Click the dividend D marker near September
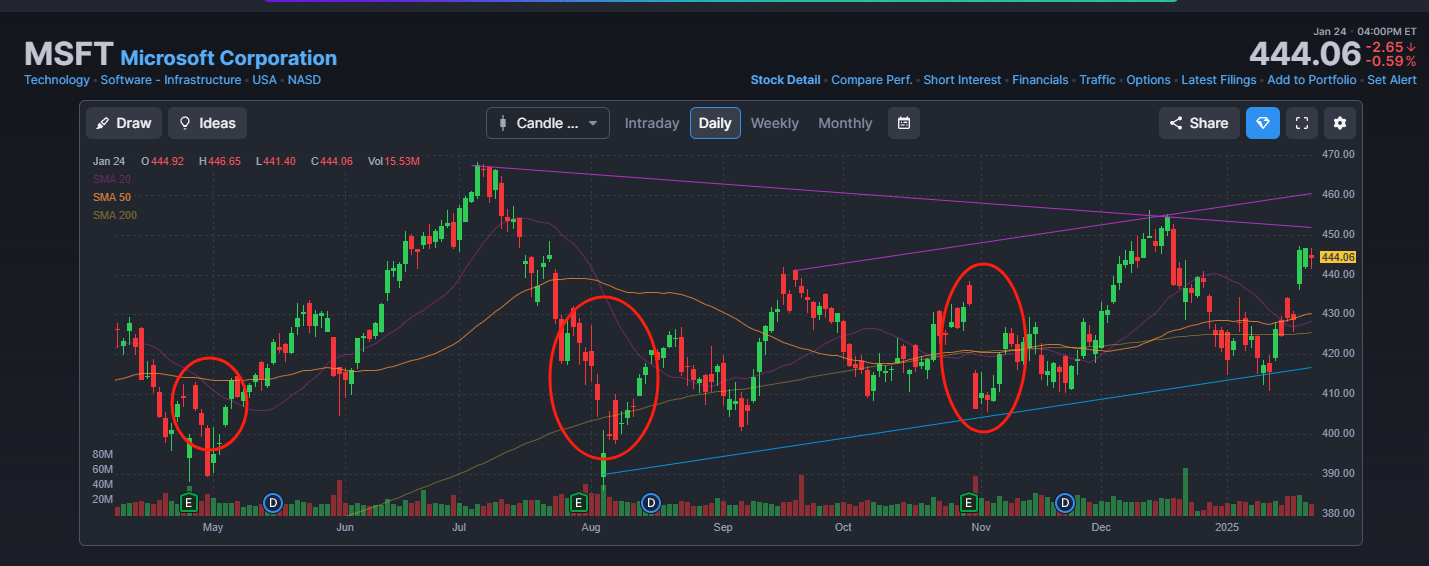1429x566 pixels. pos(651,501)
